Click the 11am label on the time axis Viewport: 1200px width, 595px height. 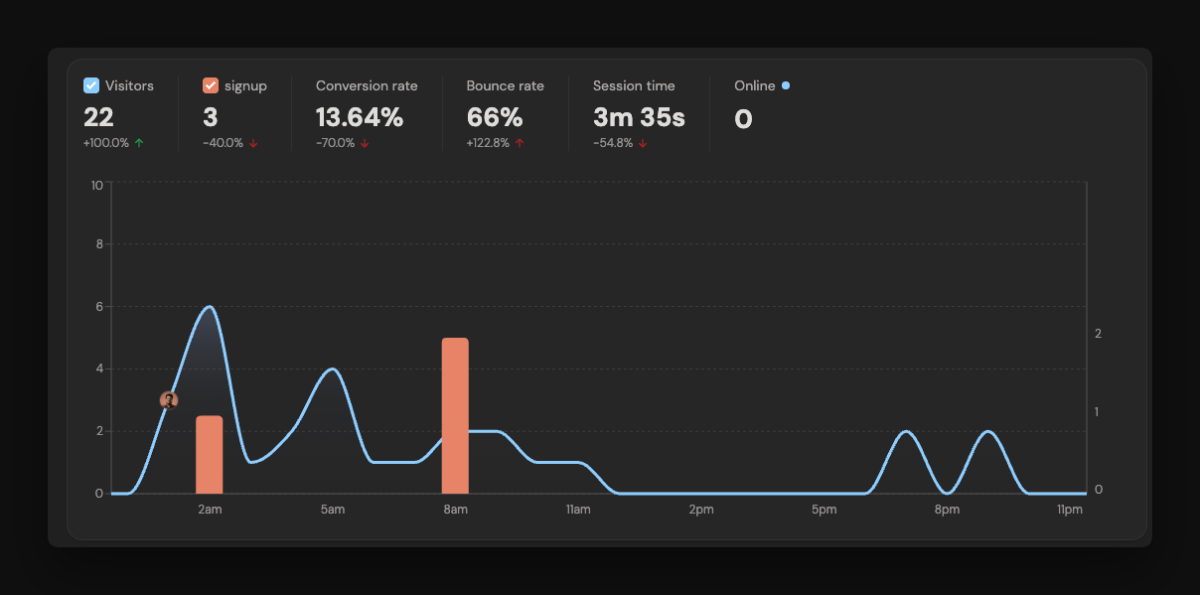pyautogui.click(x=578, y=510)
